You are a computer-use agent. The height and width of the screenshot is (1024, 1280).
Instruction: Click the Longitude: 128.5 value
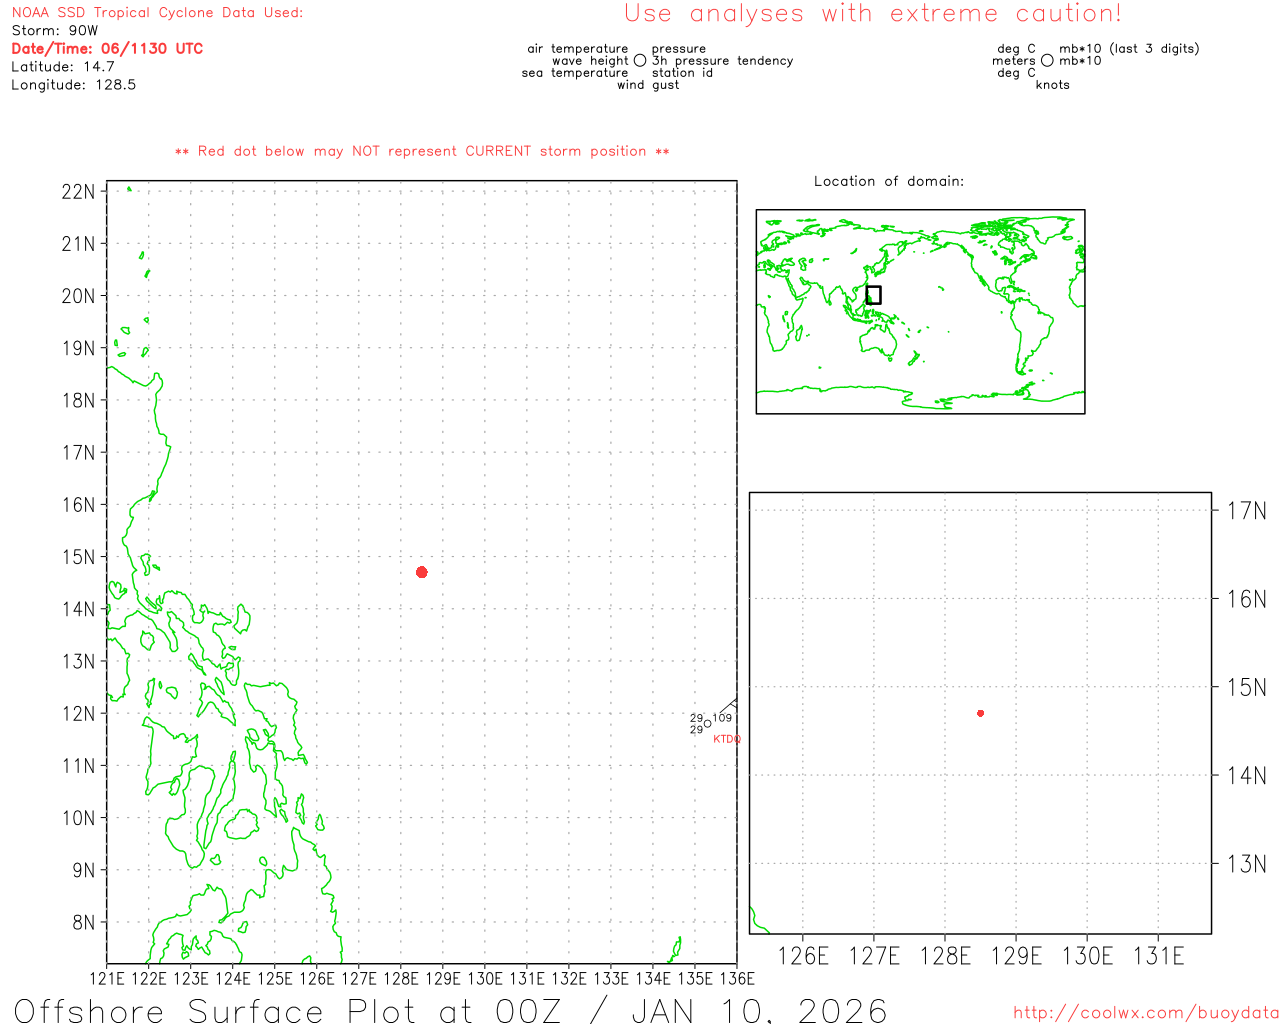[73, 85]
